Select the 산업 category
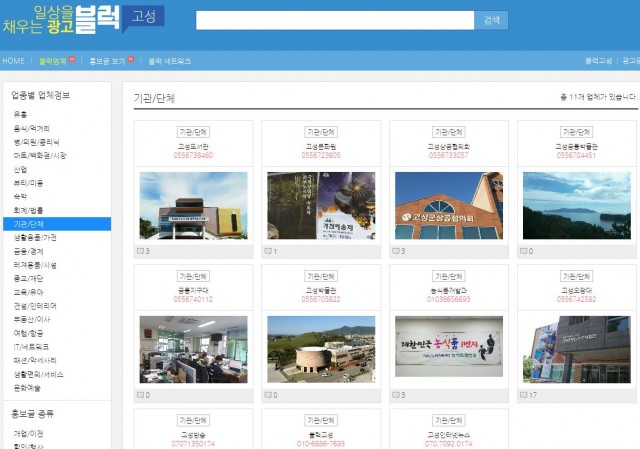The width and height of the screenshot is (640, 449). tap(20, 169)
